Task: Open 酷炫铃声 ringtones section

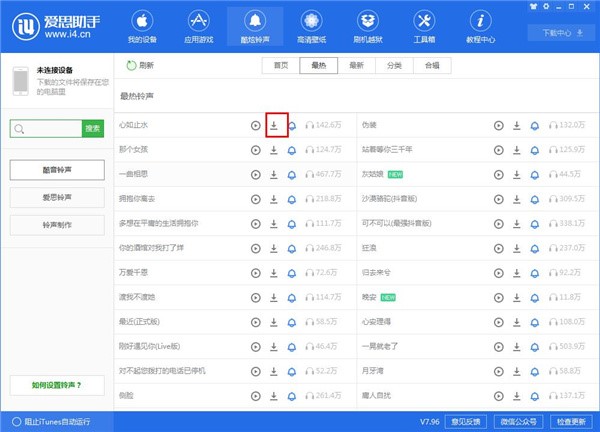Action: 255,26
